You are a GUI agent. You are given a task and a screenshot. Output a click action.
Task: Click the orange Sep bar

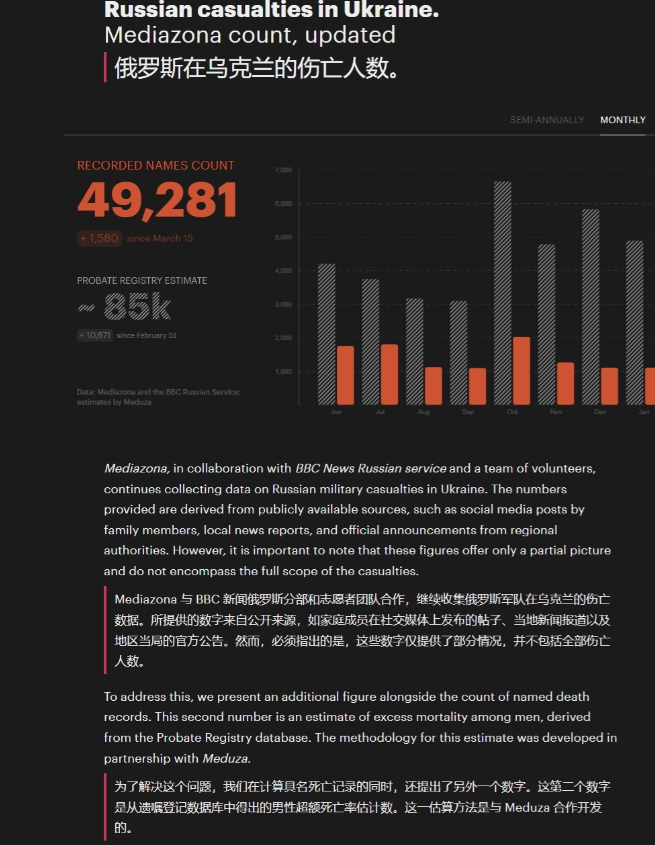(478, 386)
